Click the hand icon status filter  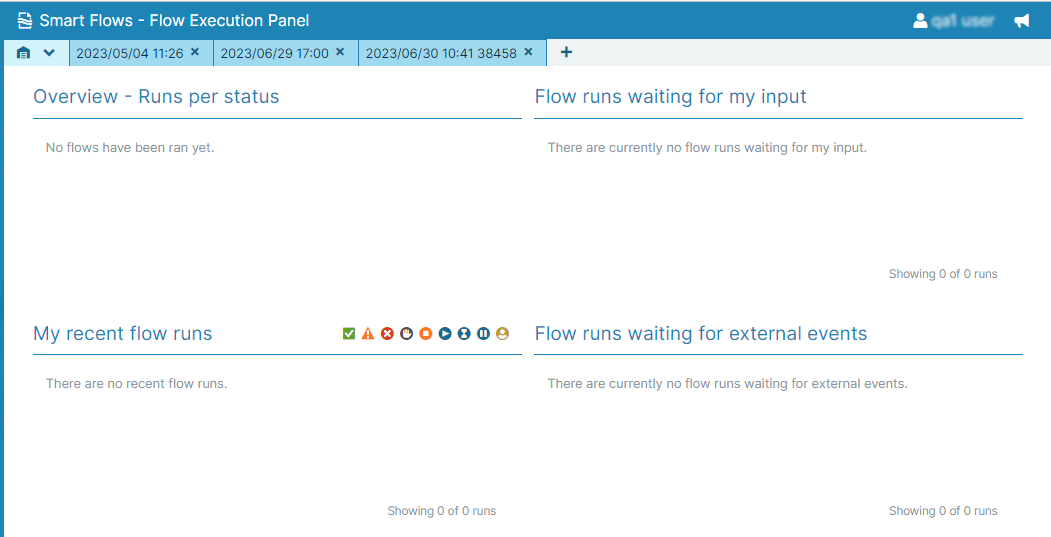point(406,334)
